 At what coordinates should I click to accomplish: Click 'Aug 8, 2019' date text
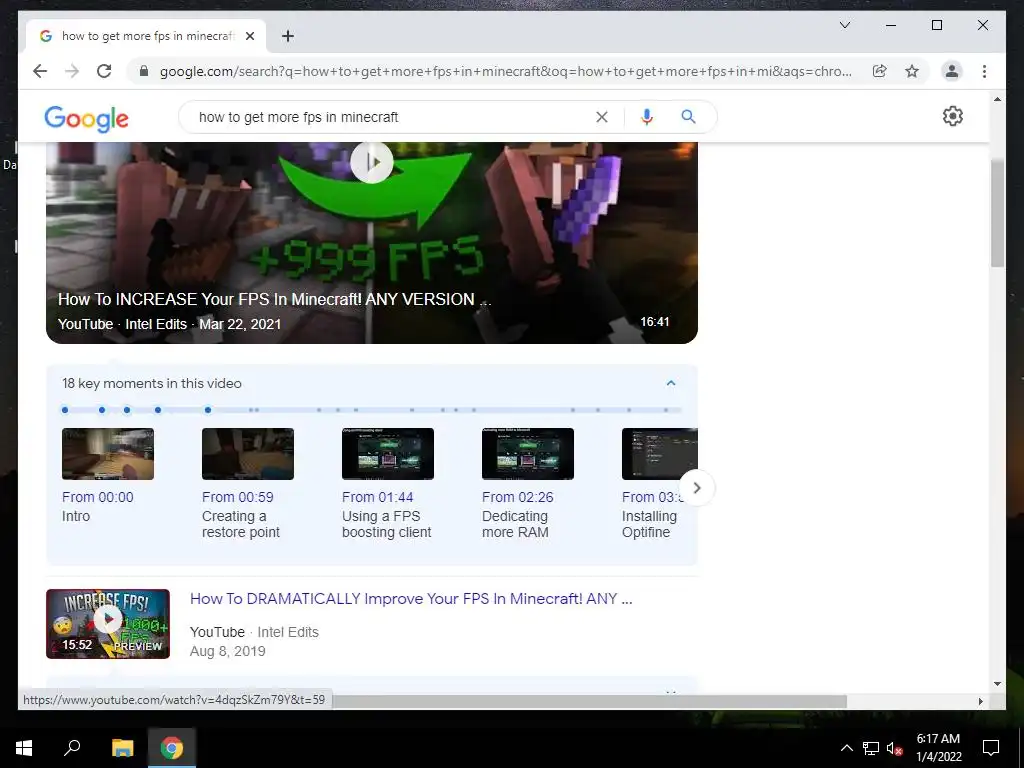click(227, 651)
